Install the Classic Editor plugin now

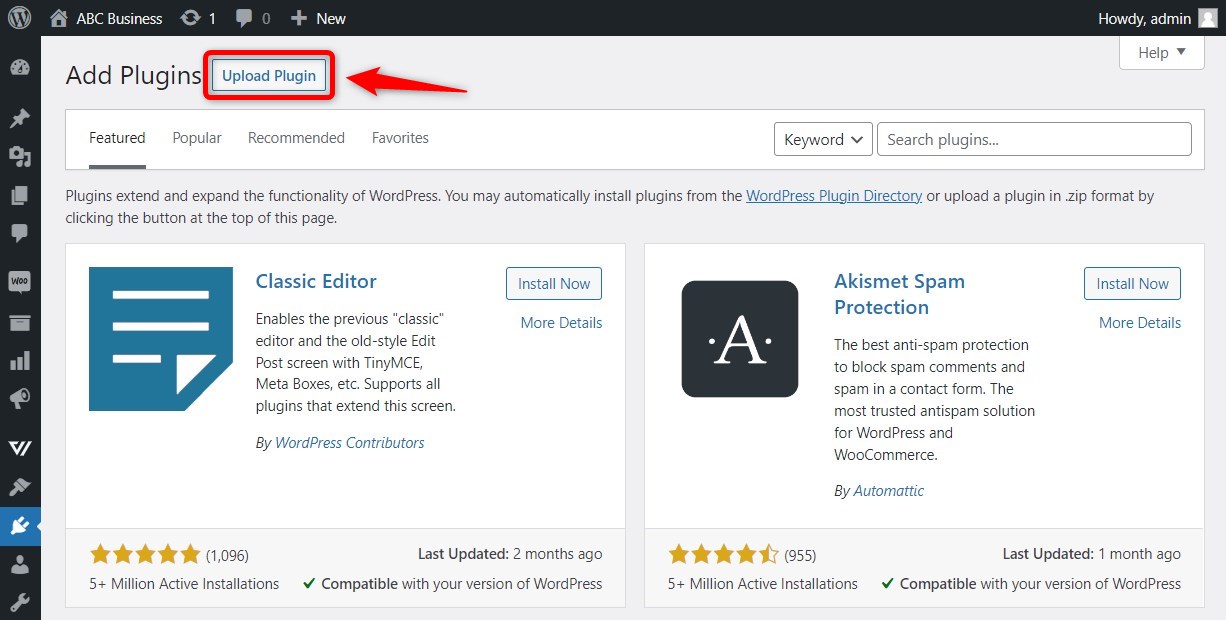pos(554,284)
